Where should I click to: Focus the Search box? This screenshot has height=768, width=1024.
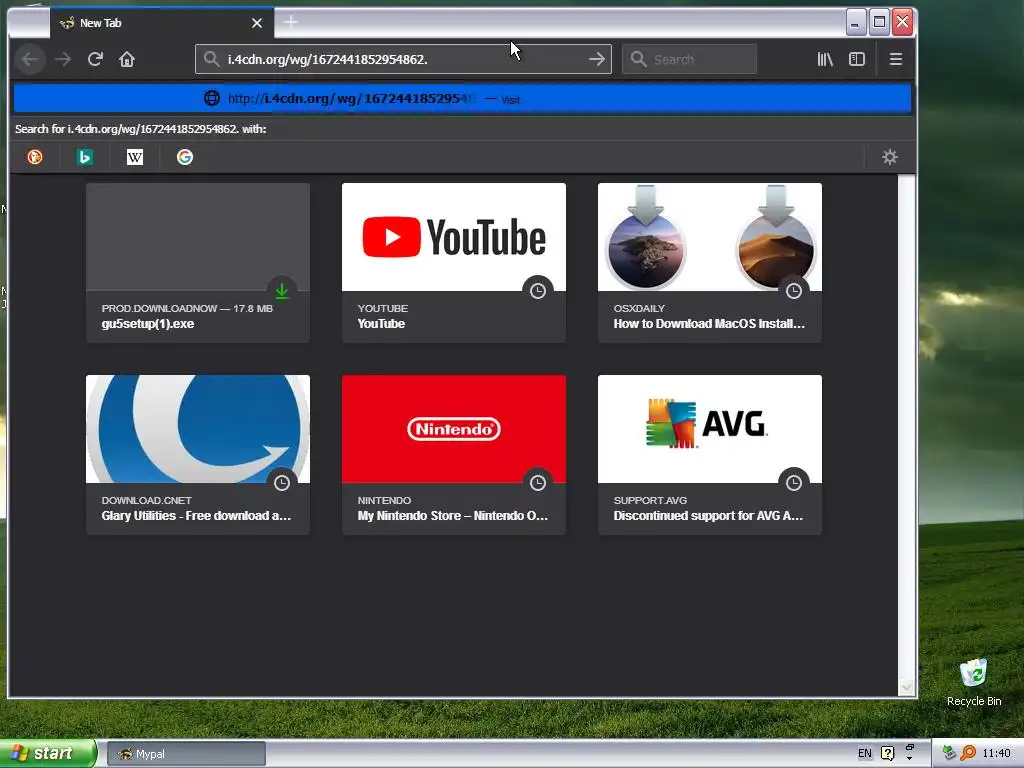tap(689, 59)
